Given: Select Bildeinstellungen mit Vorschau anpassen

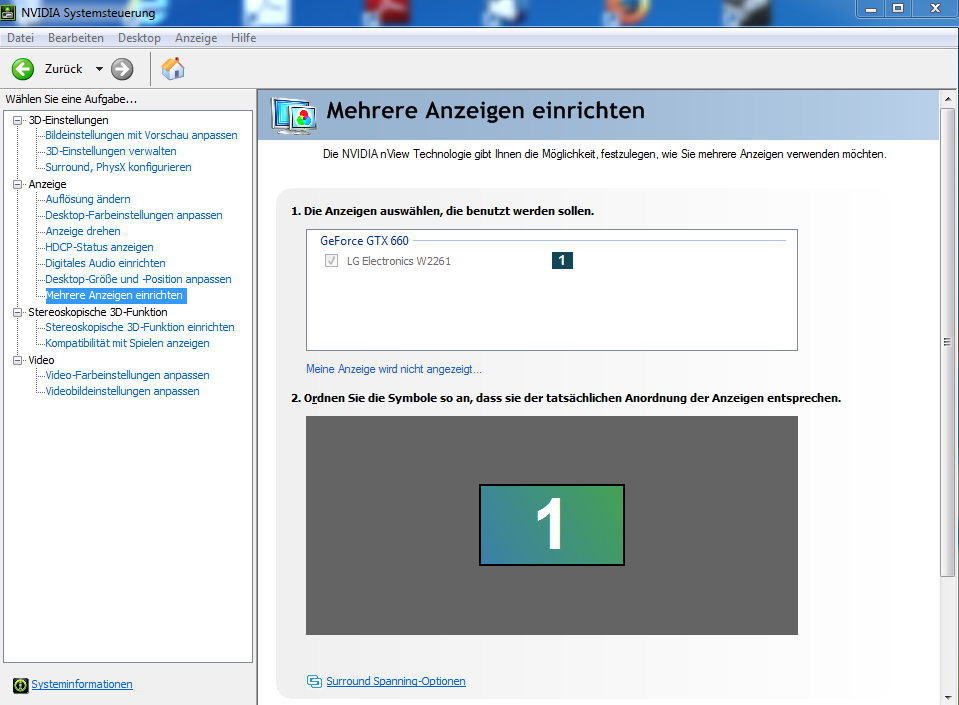Looking at the screenshot, I should point(141,135).
